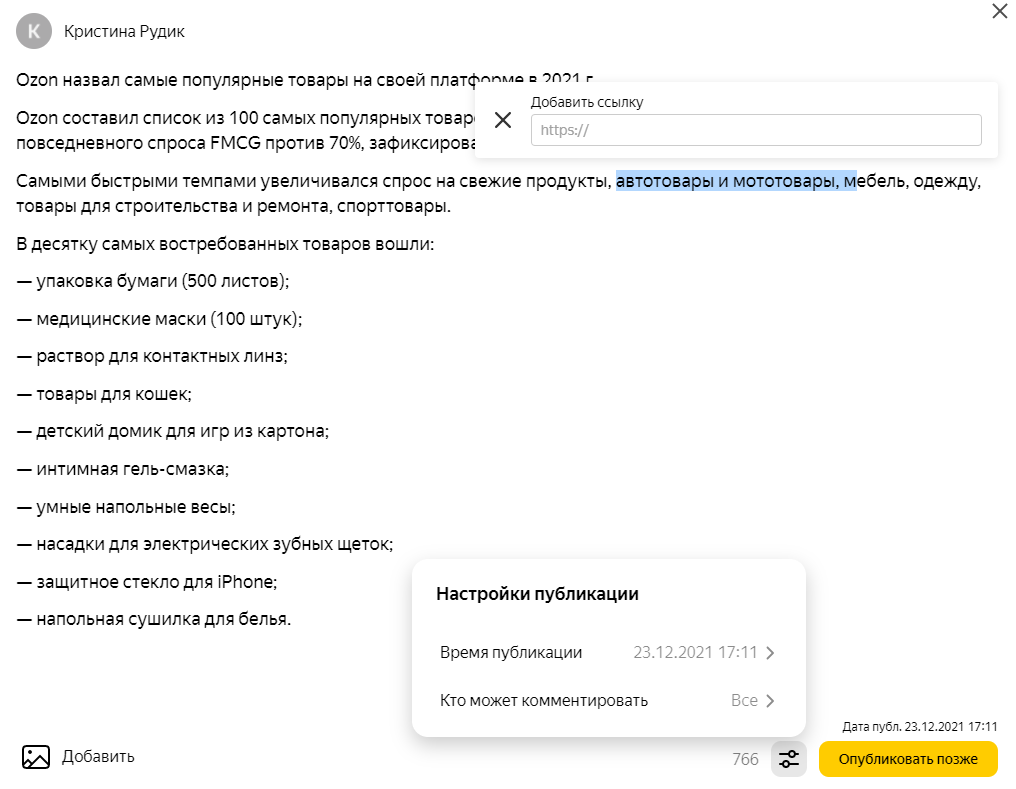This screenshot has width=1016, height=789.
Task: Click the Настройки публикации popup heading
Action: pos(537,594)
